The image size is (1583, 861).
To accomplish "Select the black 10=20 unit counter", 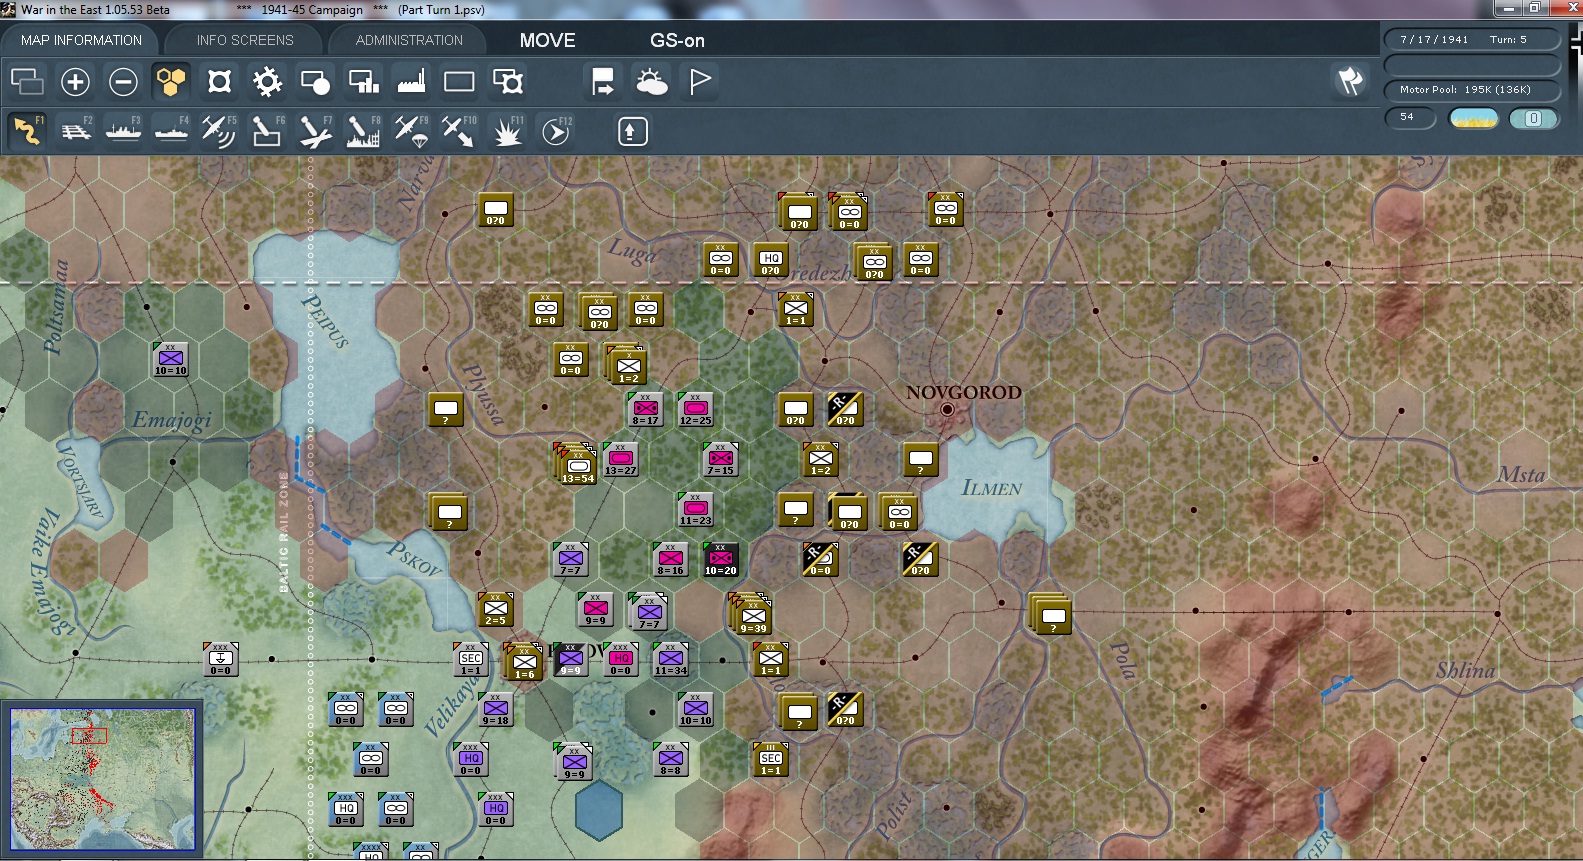I will pyautogui.click(x=720, y=559).
